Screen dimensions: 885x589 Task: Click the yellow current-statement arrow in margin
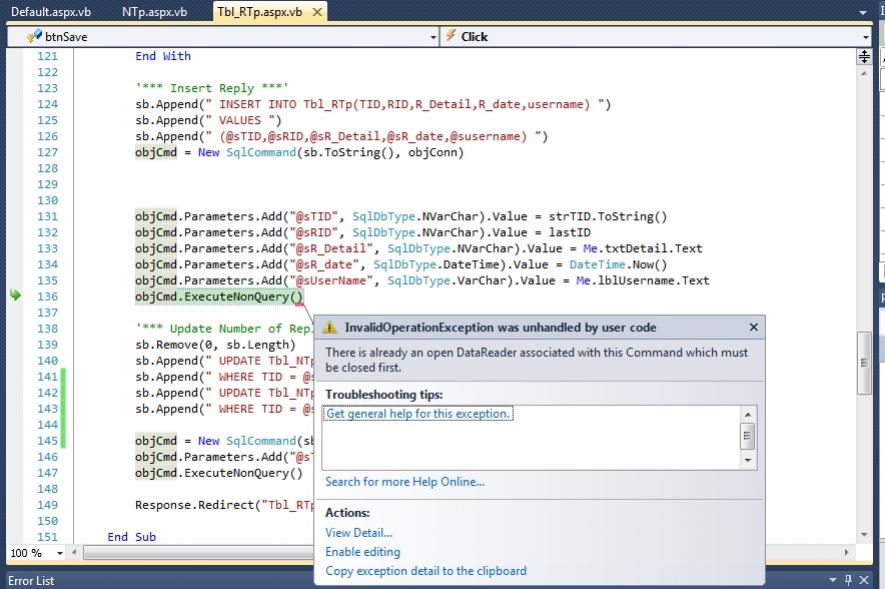15,296
